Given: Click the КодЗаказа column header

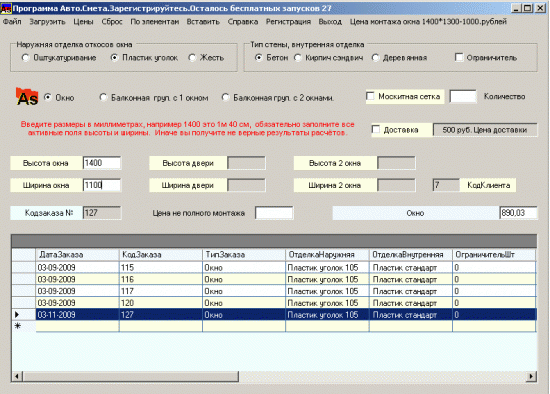Looking at the screenshot, I should pyautogui.click(x=161, y=255).
